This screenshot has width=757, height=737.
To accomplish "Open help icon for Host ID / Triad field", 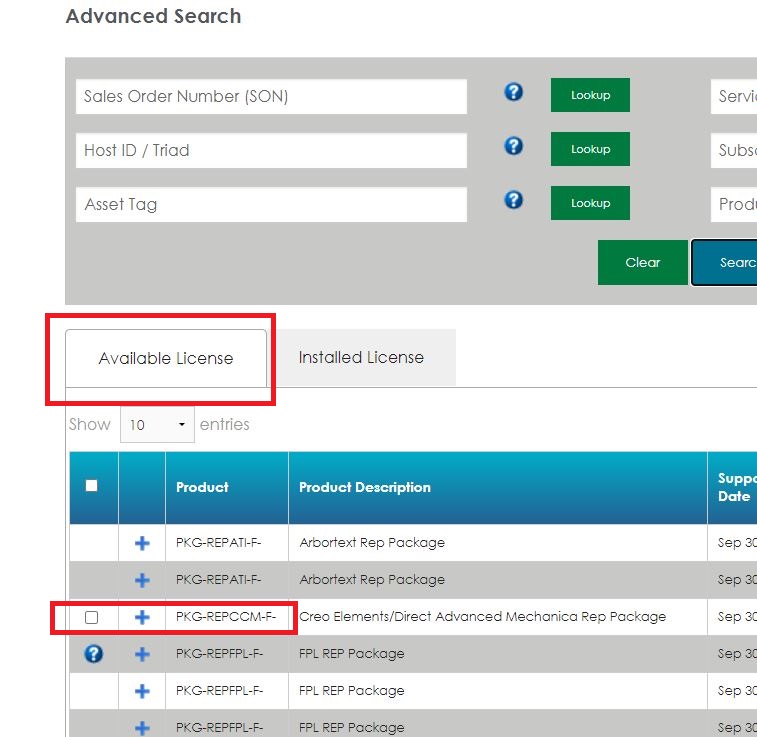I will pyautogui.click(x=513, y=146).
